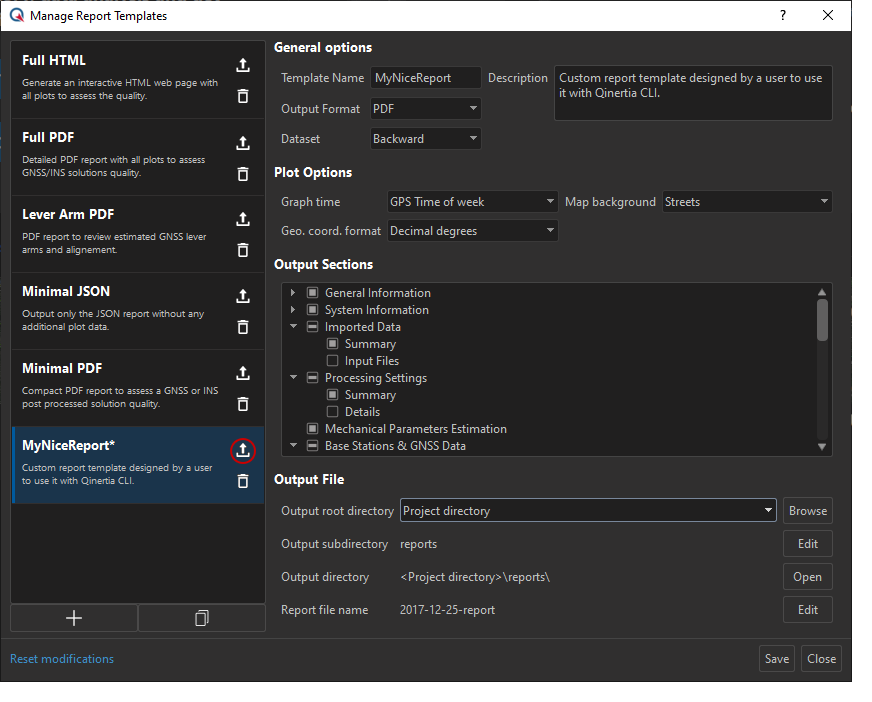
Task: Export the MyNiceReport template
Action: 242,450
